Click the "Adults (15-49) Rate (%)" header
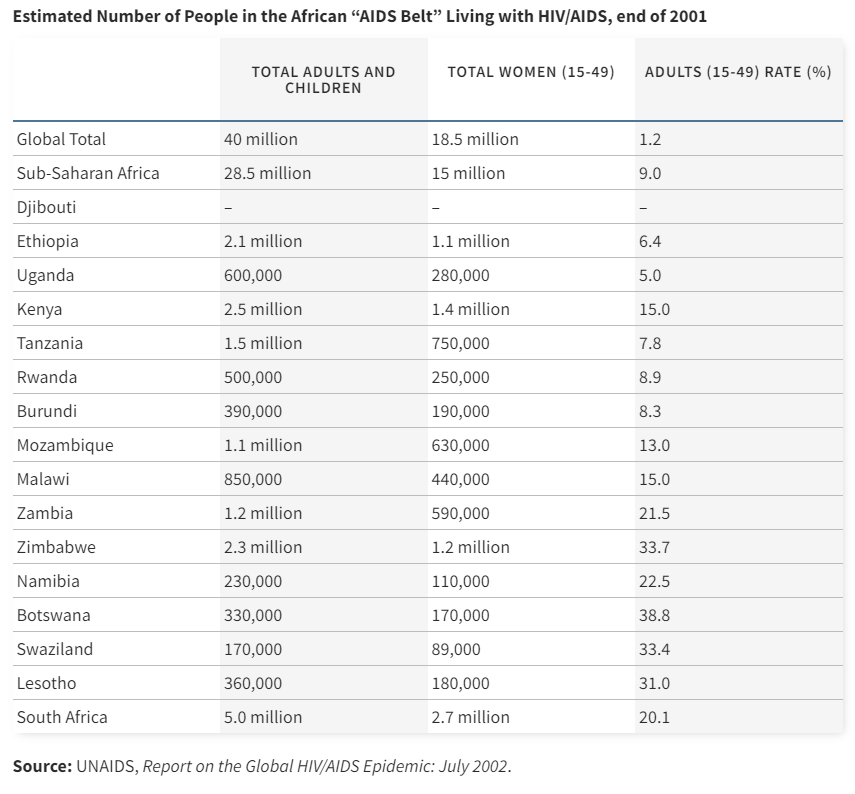This screenshot has width=855, height=794. point(737,72)
